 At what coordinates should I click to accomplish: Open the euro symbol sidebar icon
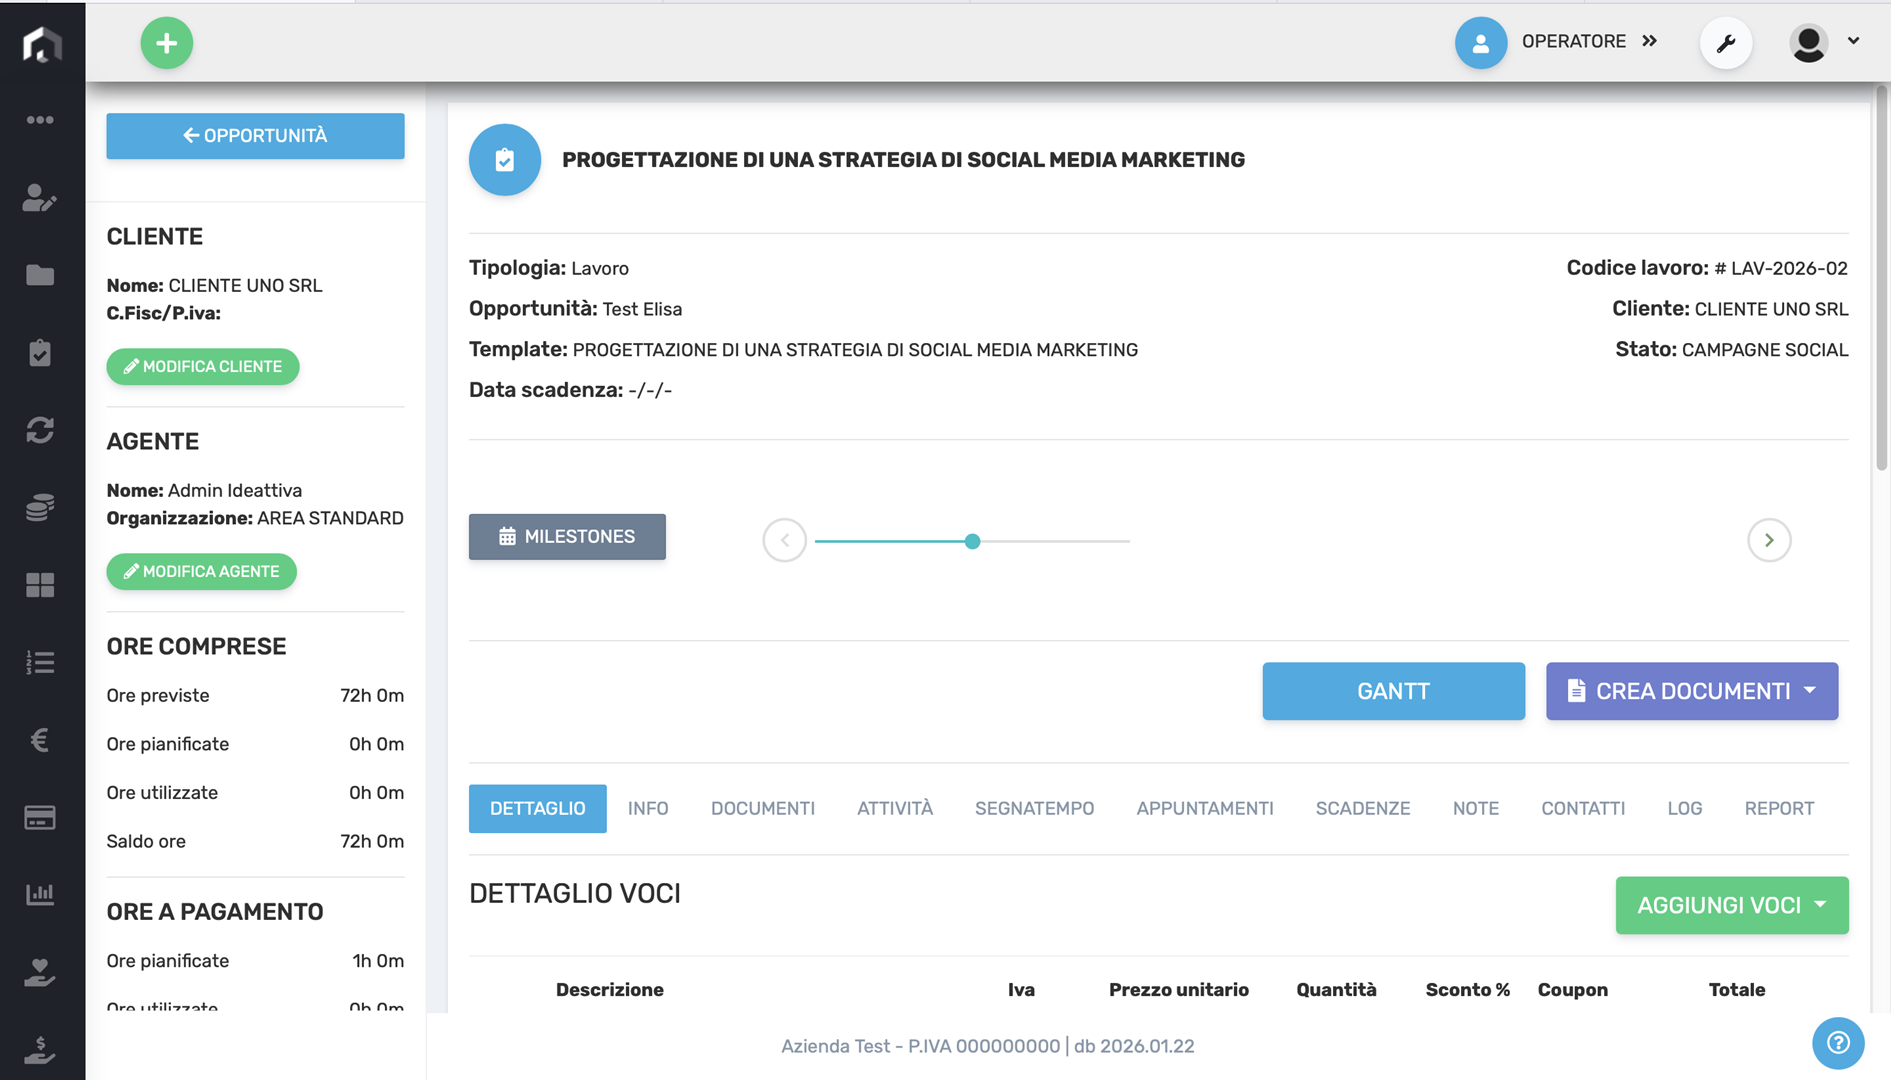click(40, 740)
